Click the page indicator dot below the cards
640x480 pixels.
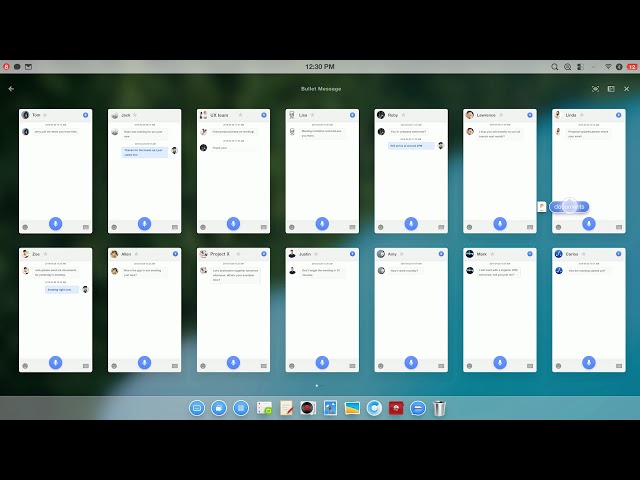pos(317,385)
